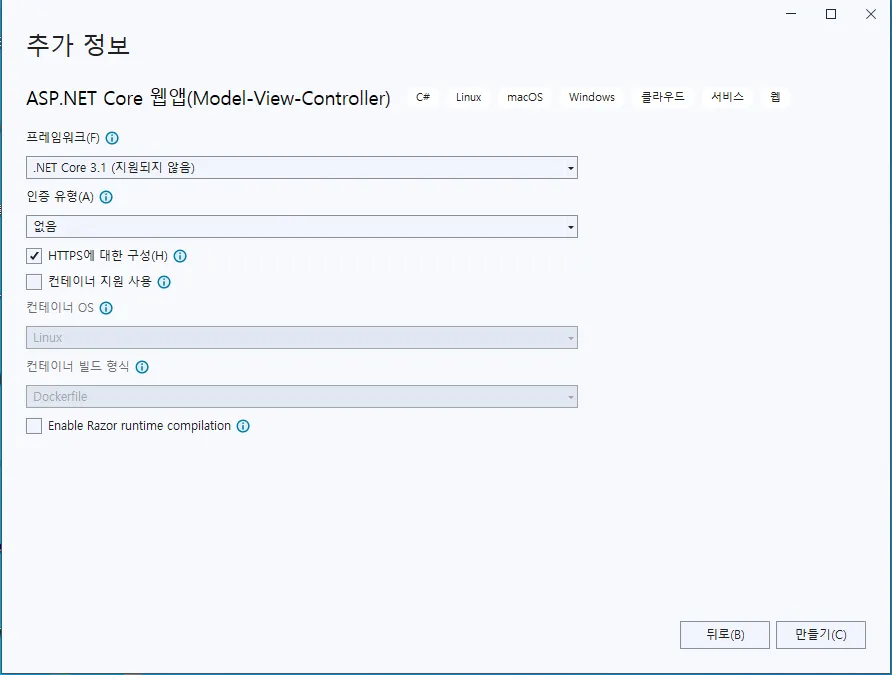This screenshot has height=675, width=892.
Task: Click the ASP.NET Core 웹앱 template title
Action: 208,98
